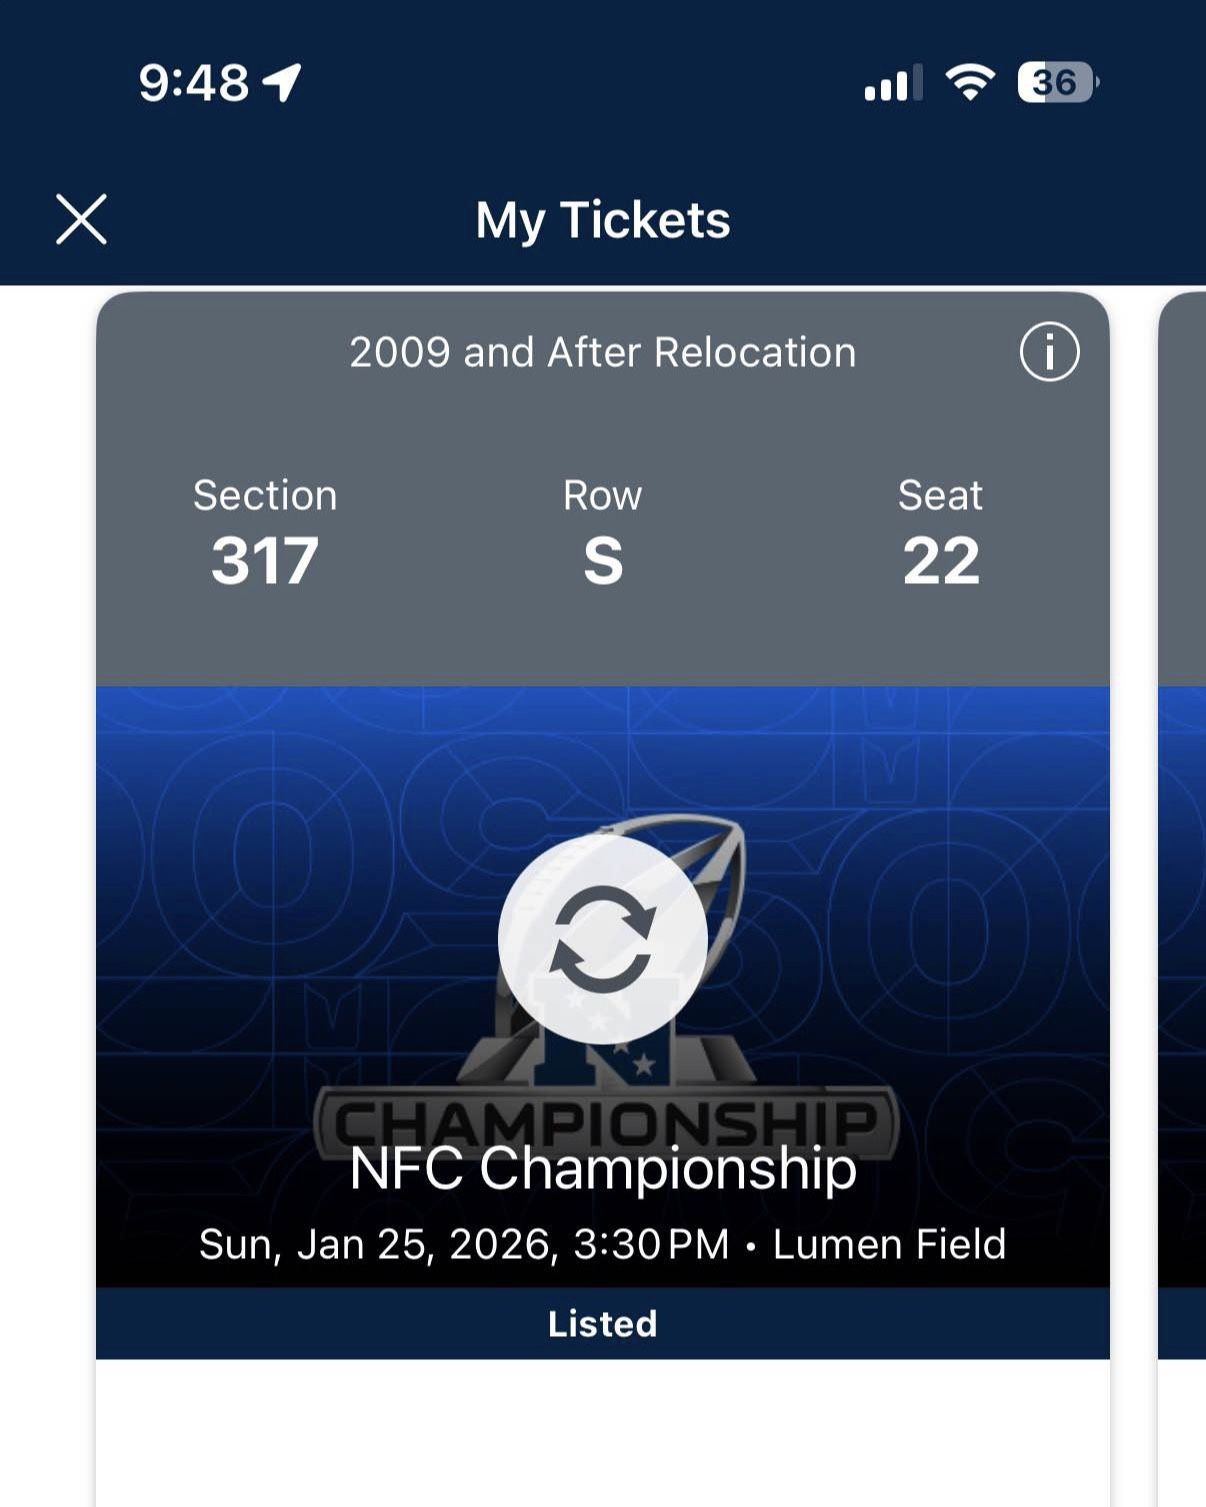Tap the My Tickets header title
1206x1507 pixels.
coord(602,220)
